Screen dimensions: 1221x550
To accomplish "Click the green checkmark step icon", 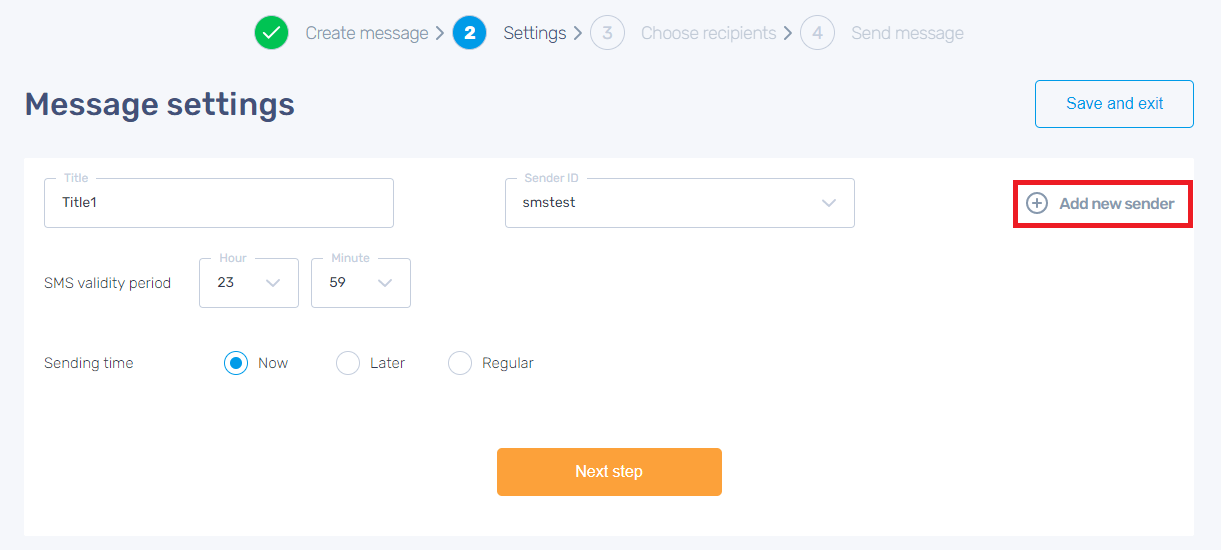I will coord(270,33).
